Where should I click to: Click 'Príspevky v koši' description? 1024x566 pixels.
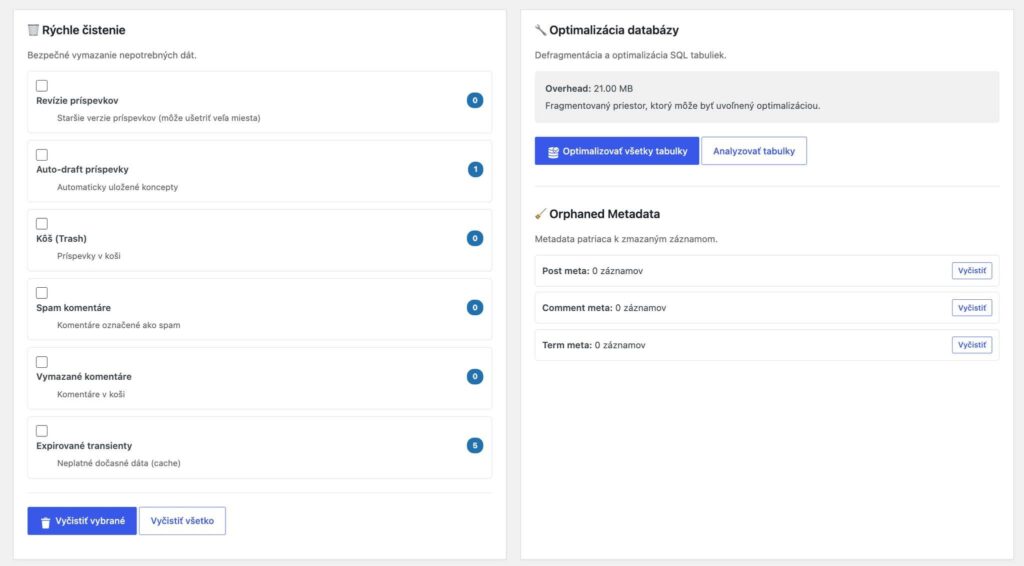coord(89,256)
